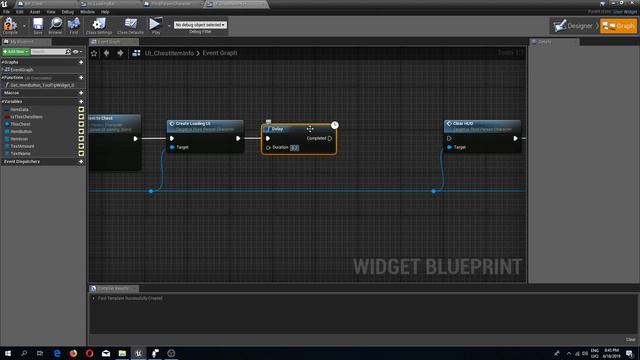640x360 pixels.
Task: Click reroute node below Clear HUD
Action: click(x=433, y=191)
